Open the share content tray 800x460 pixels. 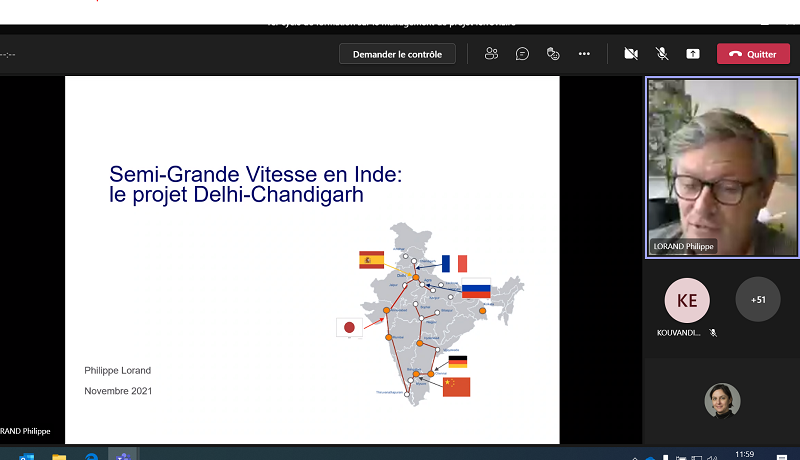pyautogui.click(x=693, y=54)
